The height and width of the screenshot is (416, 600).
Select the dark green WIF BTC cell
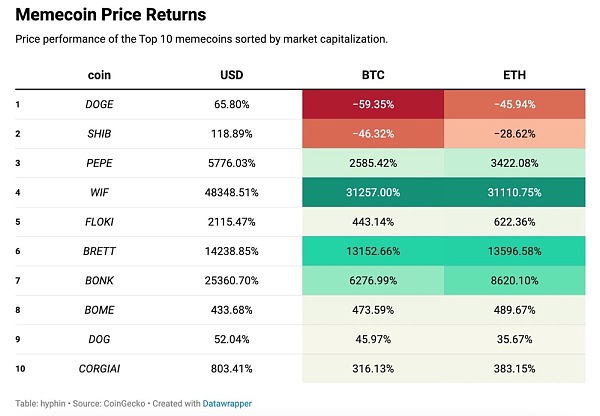point(374,190)
